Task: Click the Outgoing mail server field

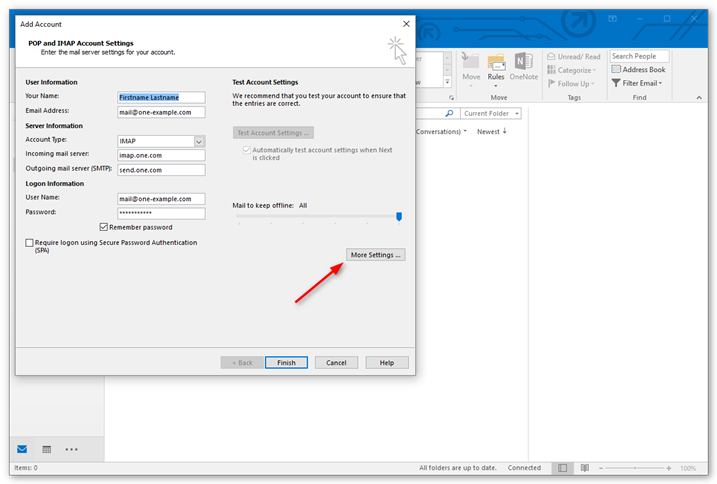Action: pos(161,170)
